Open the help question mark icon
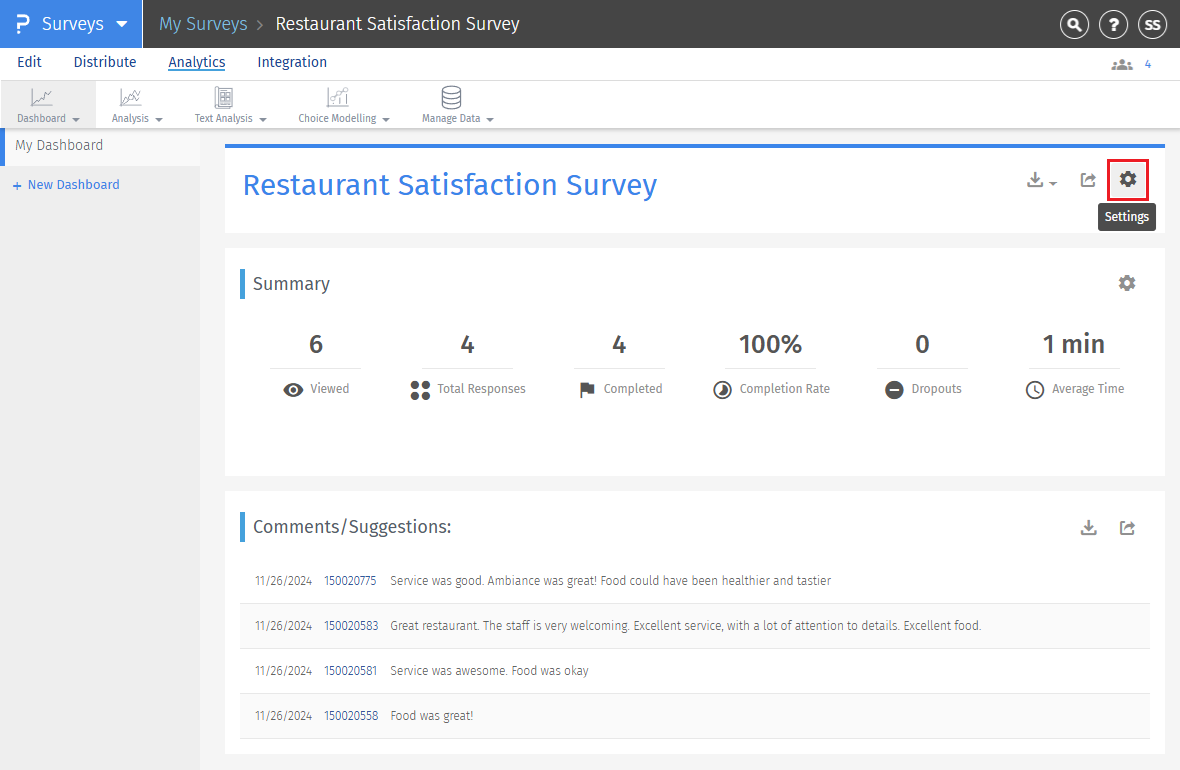 coord(1113,24)
